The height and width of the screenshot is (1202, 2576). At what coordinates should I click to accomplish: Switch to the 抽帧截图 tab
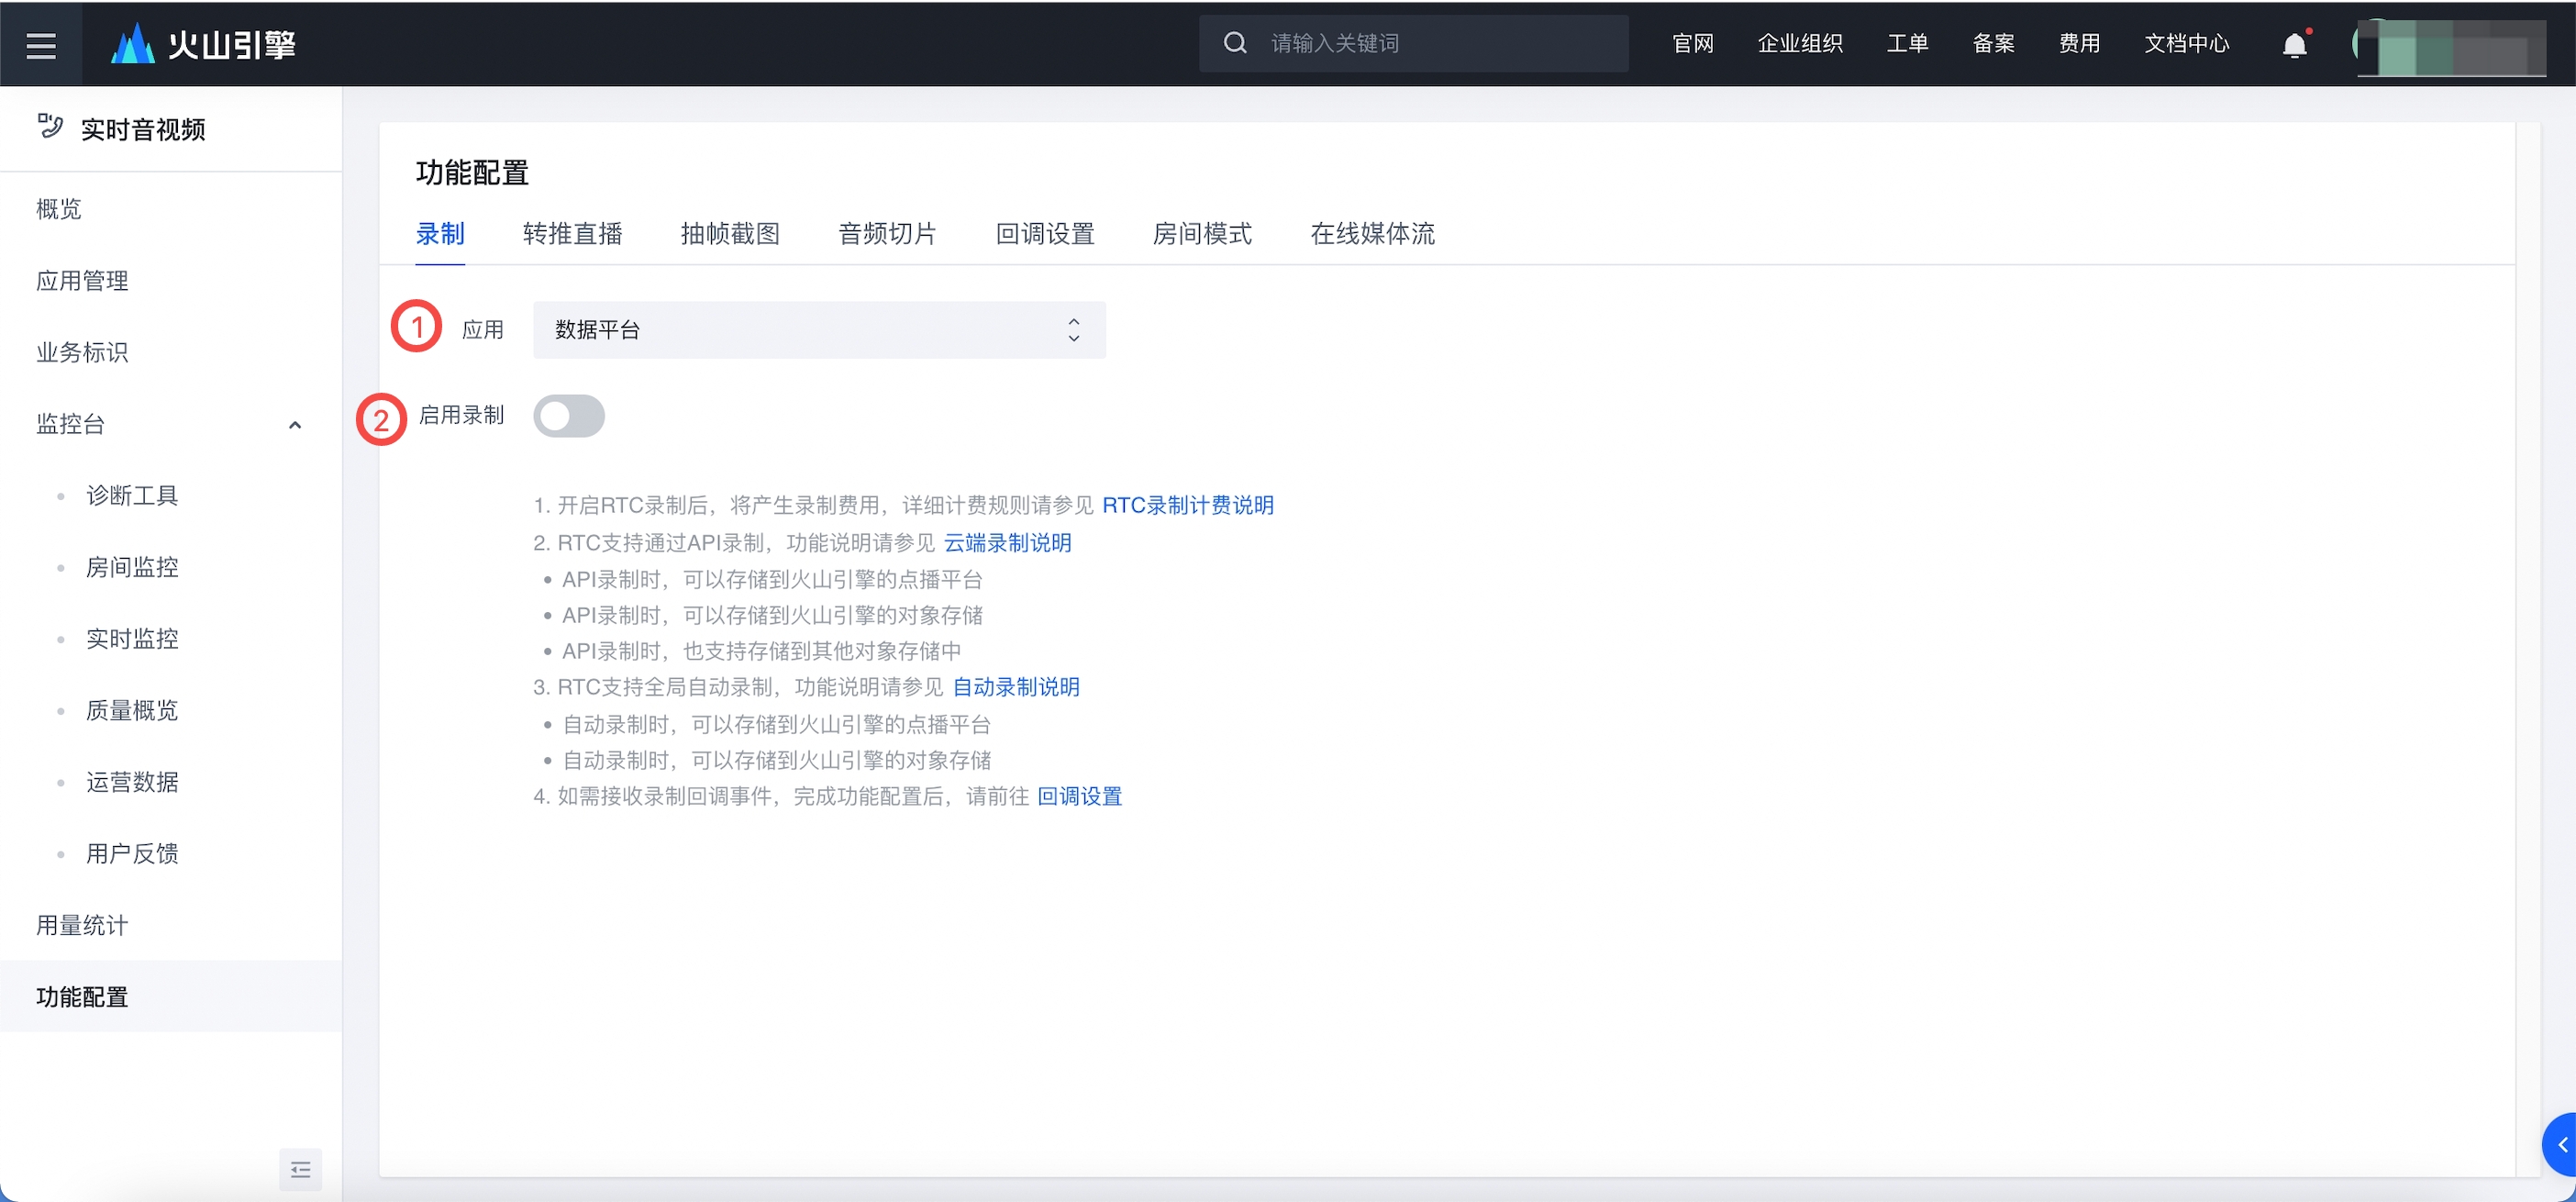point(730,234)
